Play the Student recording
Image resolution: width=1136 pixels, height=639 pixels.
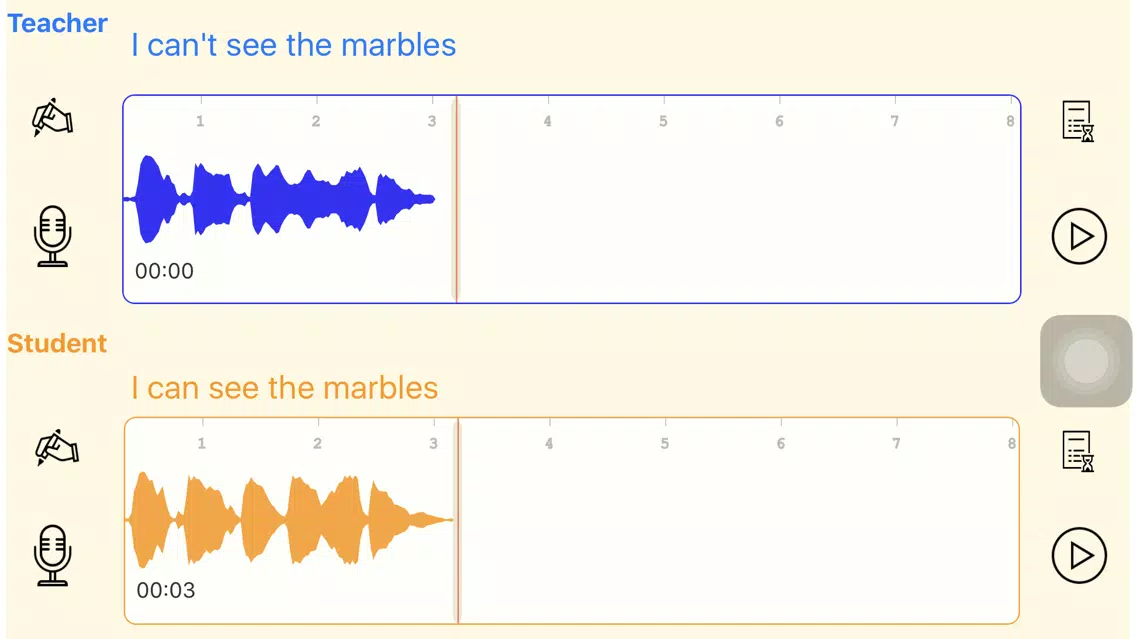(1079, 555)
